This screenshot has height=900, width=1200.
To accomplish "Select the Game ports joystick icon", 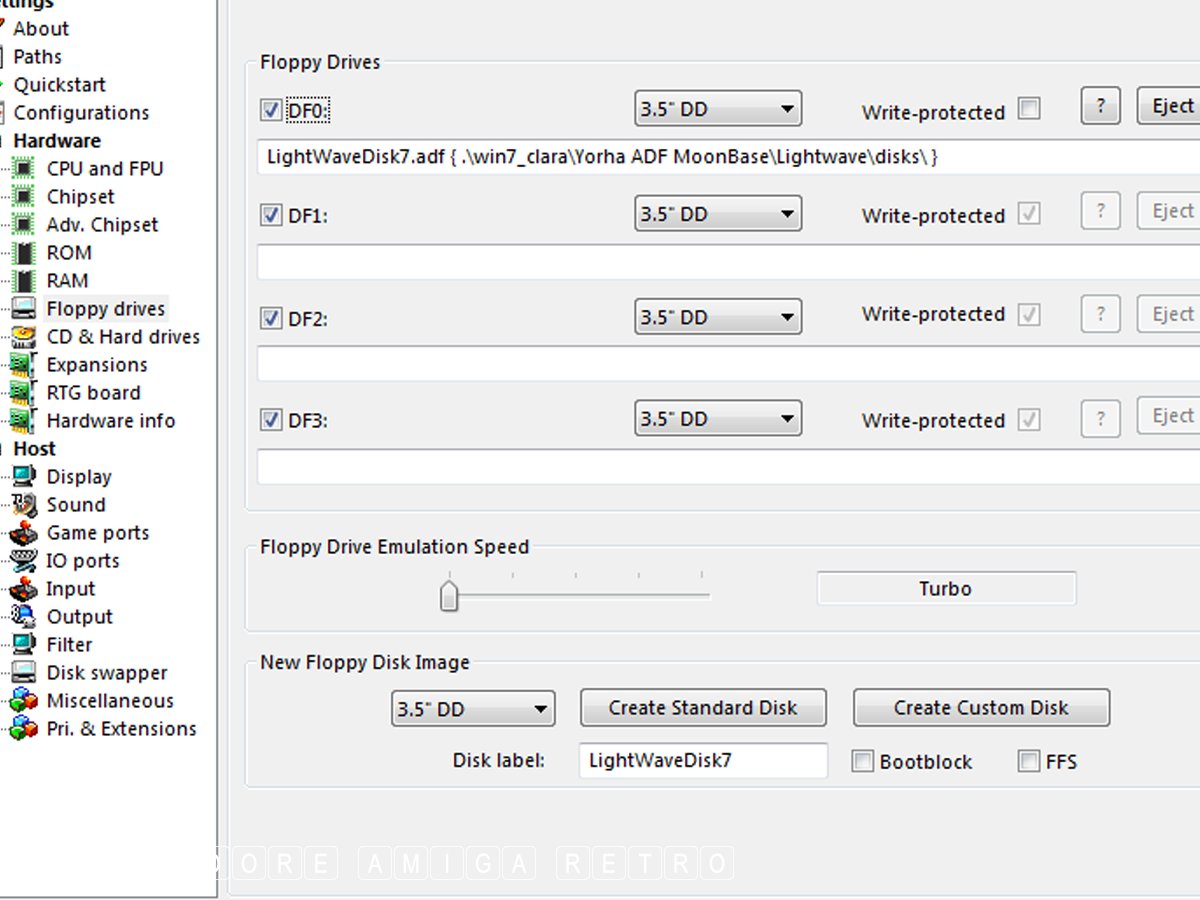I will coord(24,533).
